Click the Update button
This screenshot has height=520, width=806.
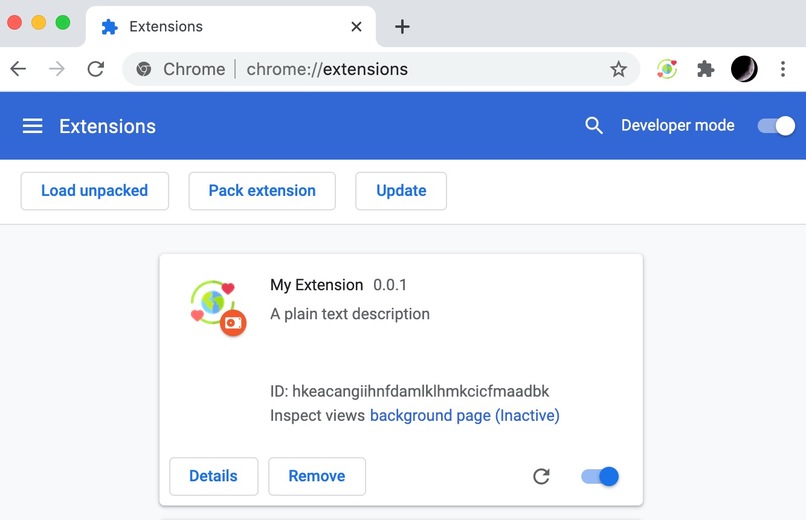click(x=401, y=191)
